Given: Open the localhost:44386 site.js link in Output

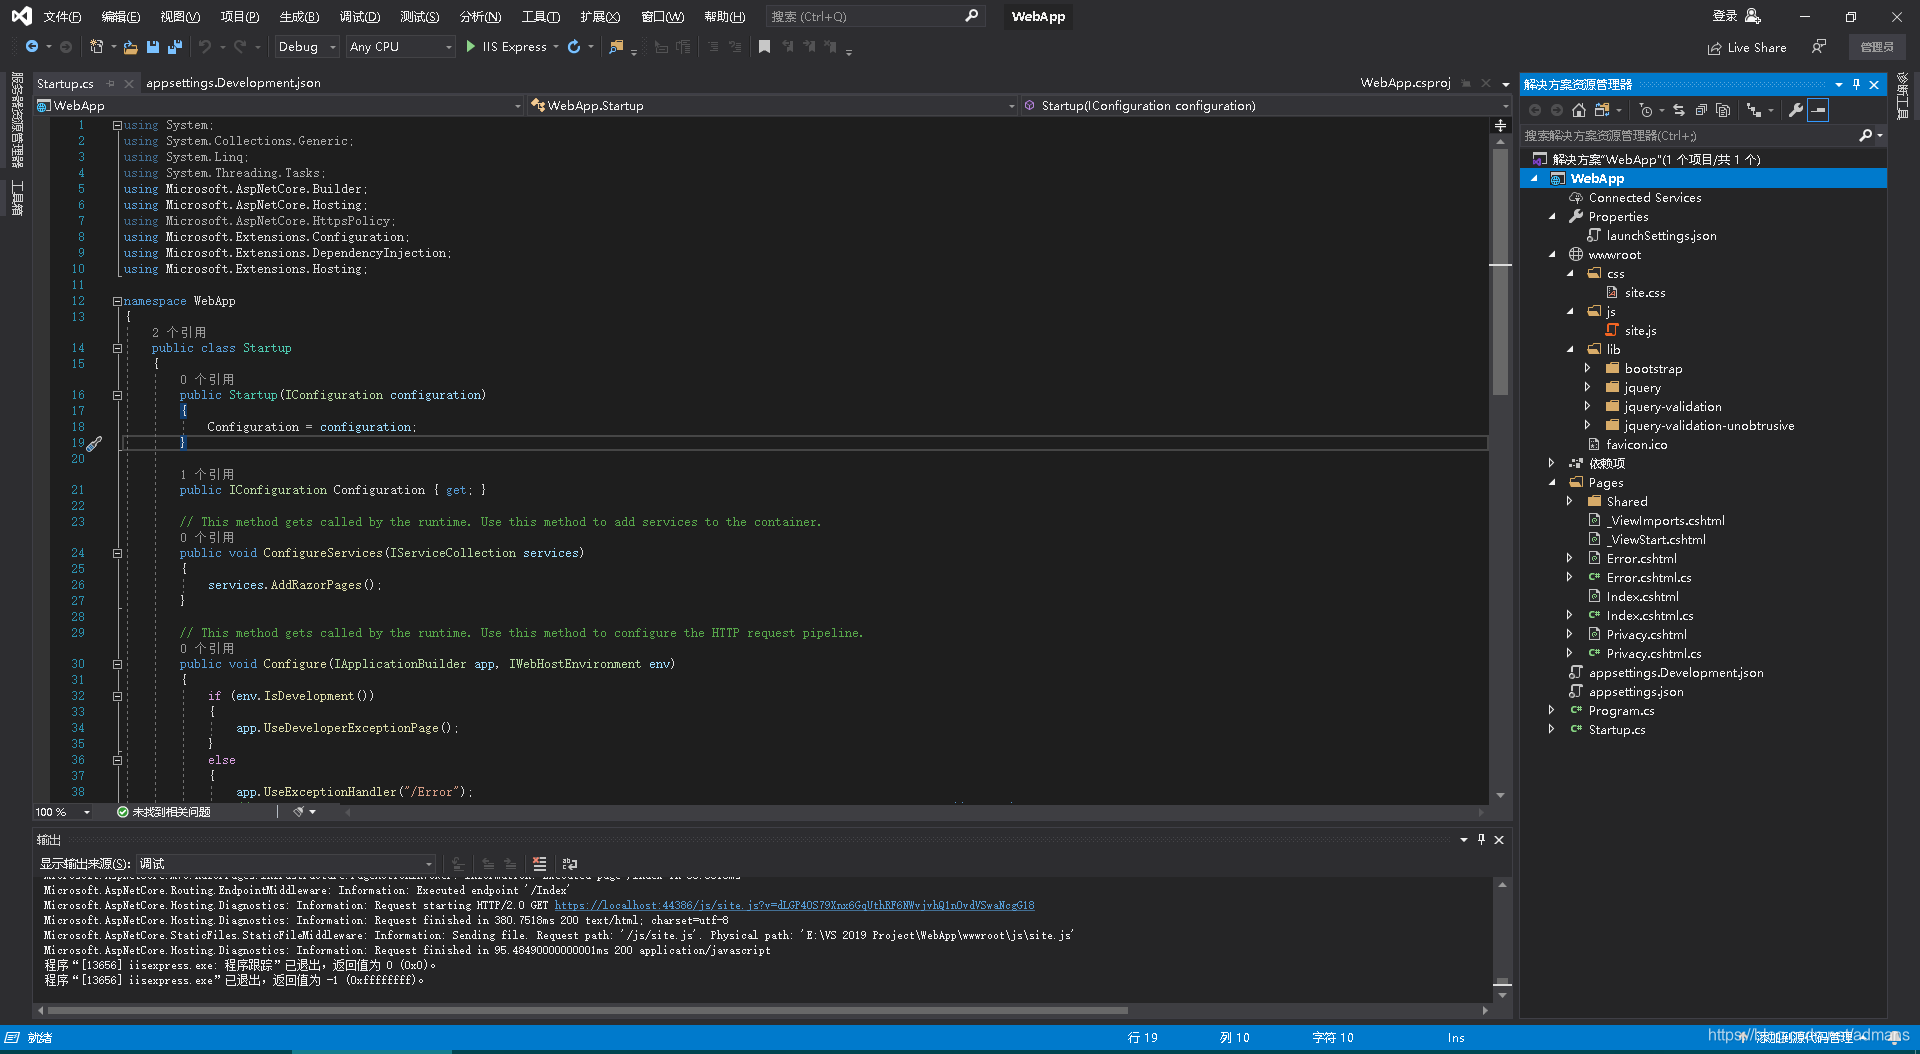Looking at the screenshot, I should click(794, 905).
